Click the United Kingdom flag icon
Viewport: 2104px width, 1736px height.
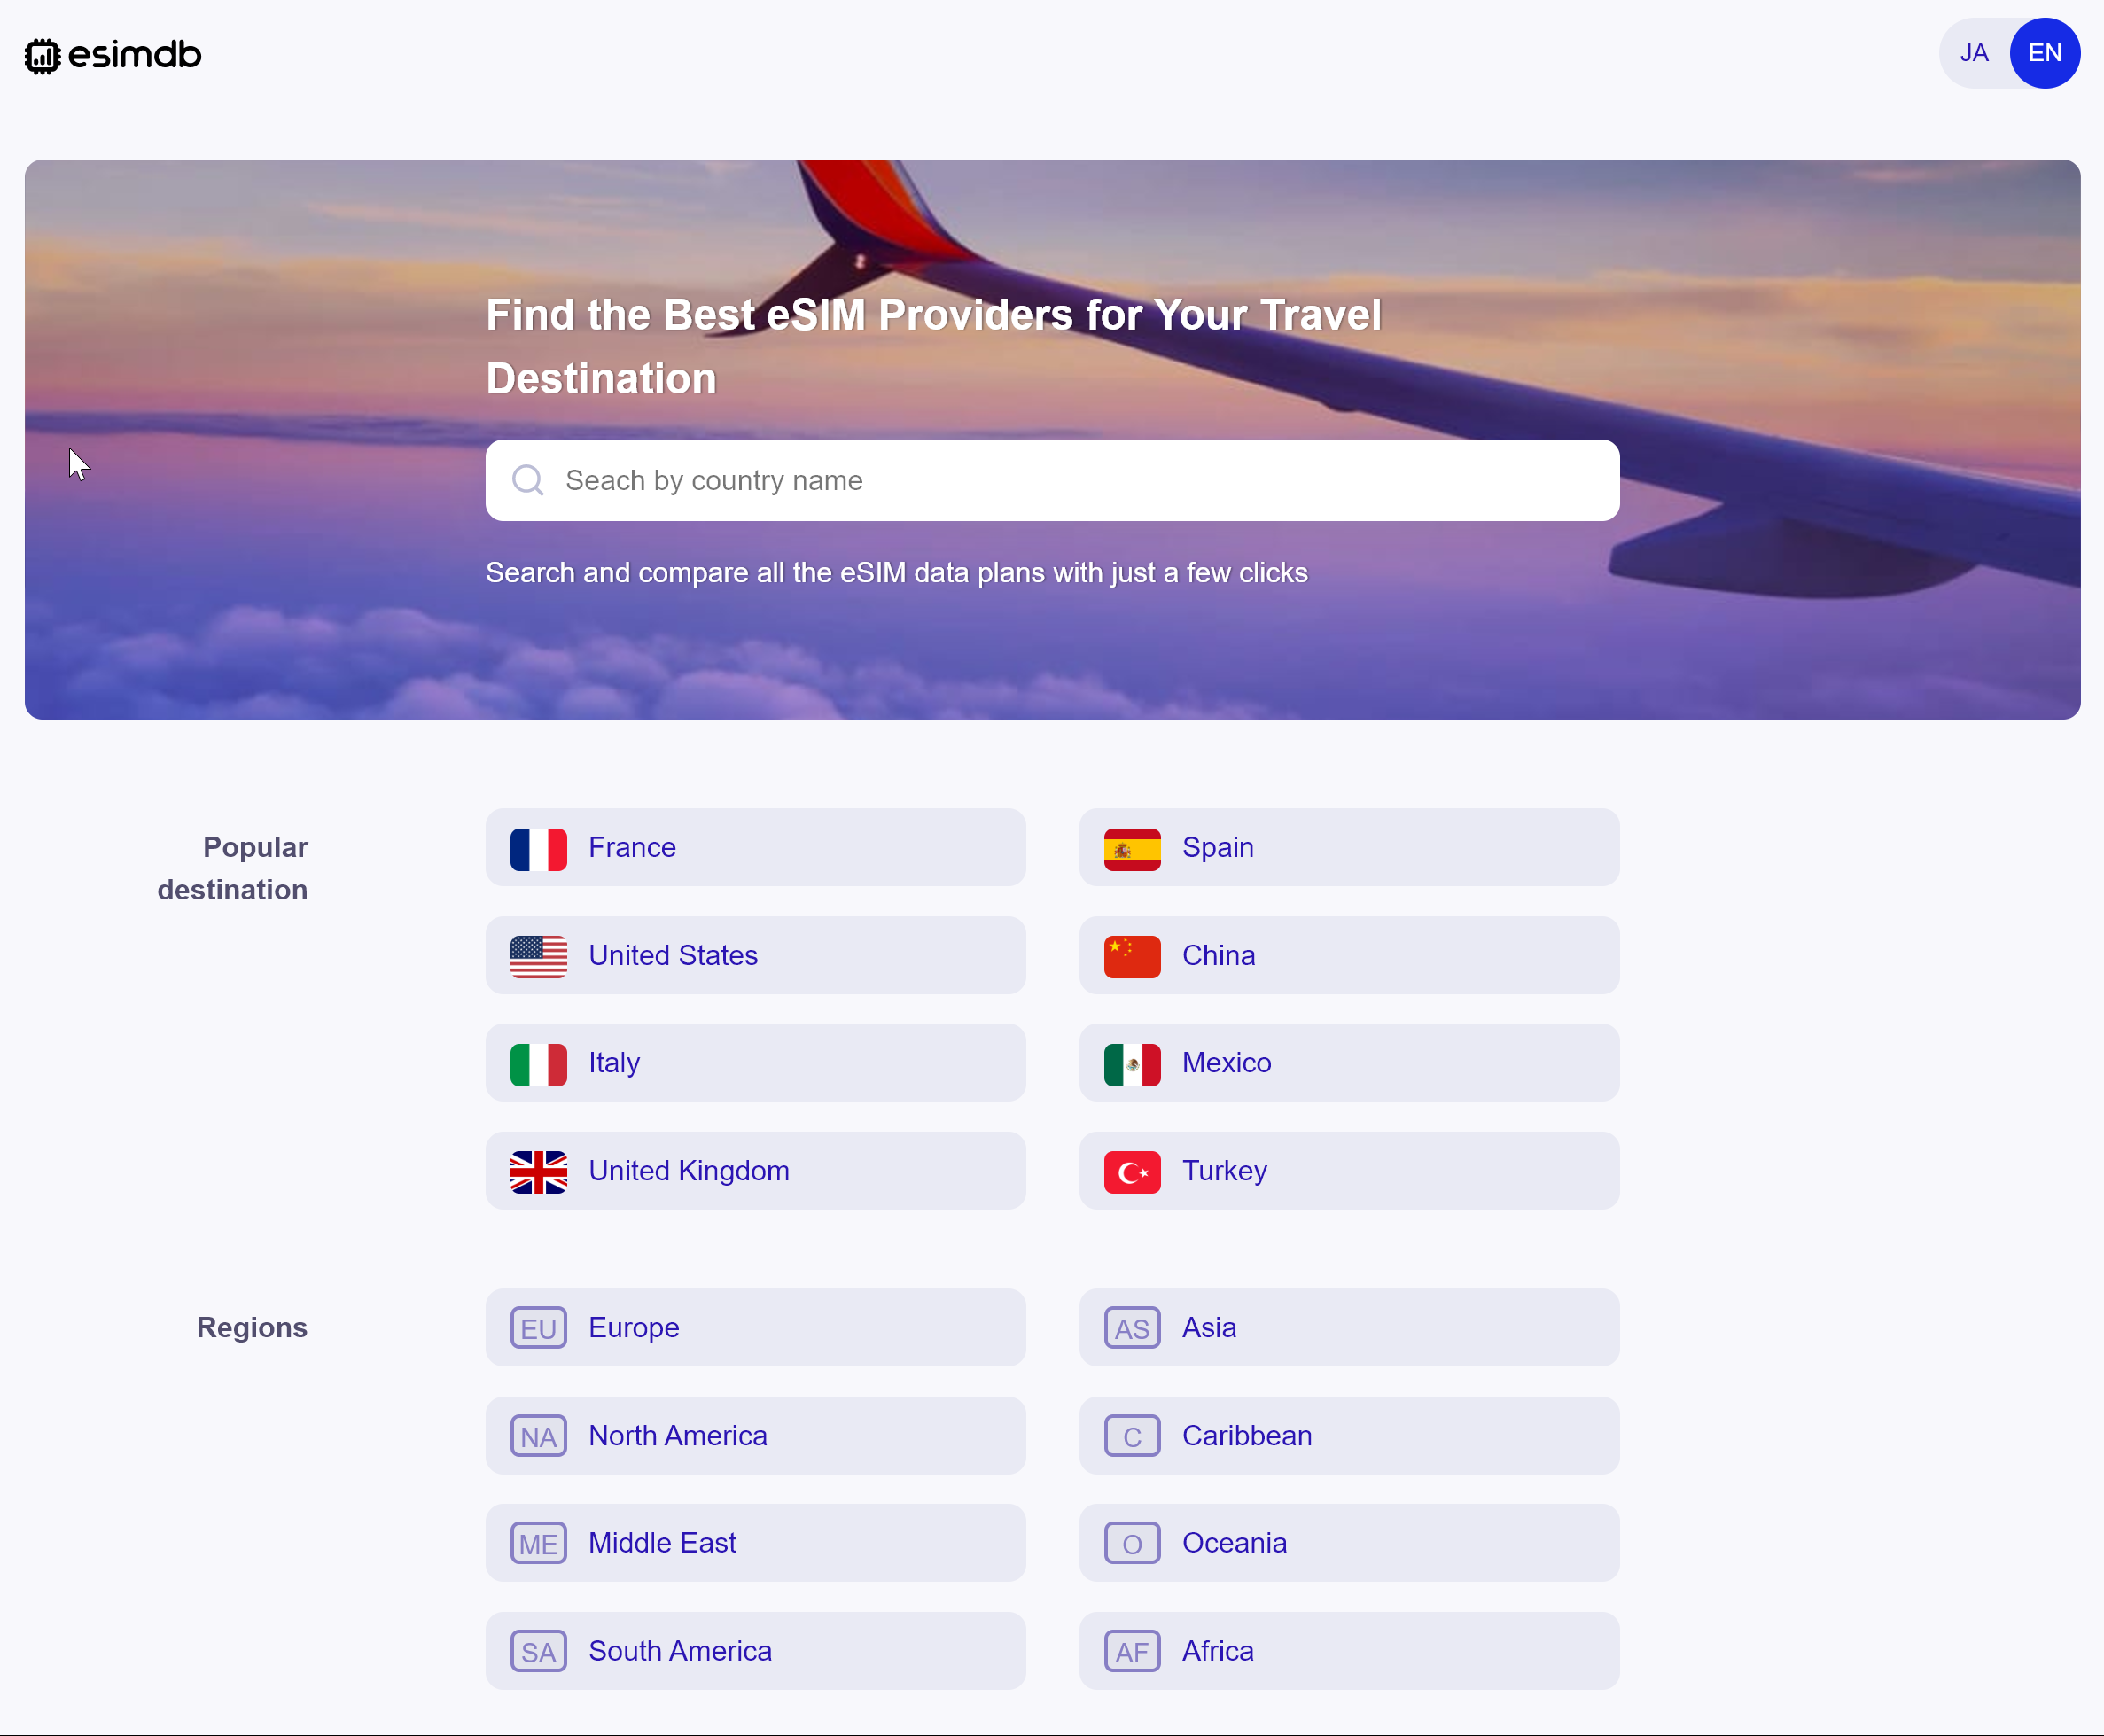pos(538,1171)
